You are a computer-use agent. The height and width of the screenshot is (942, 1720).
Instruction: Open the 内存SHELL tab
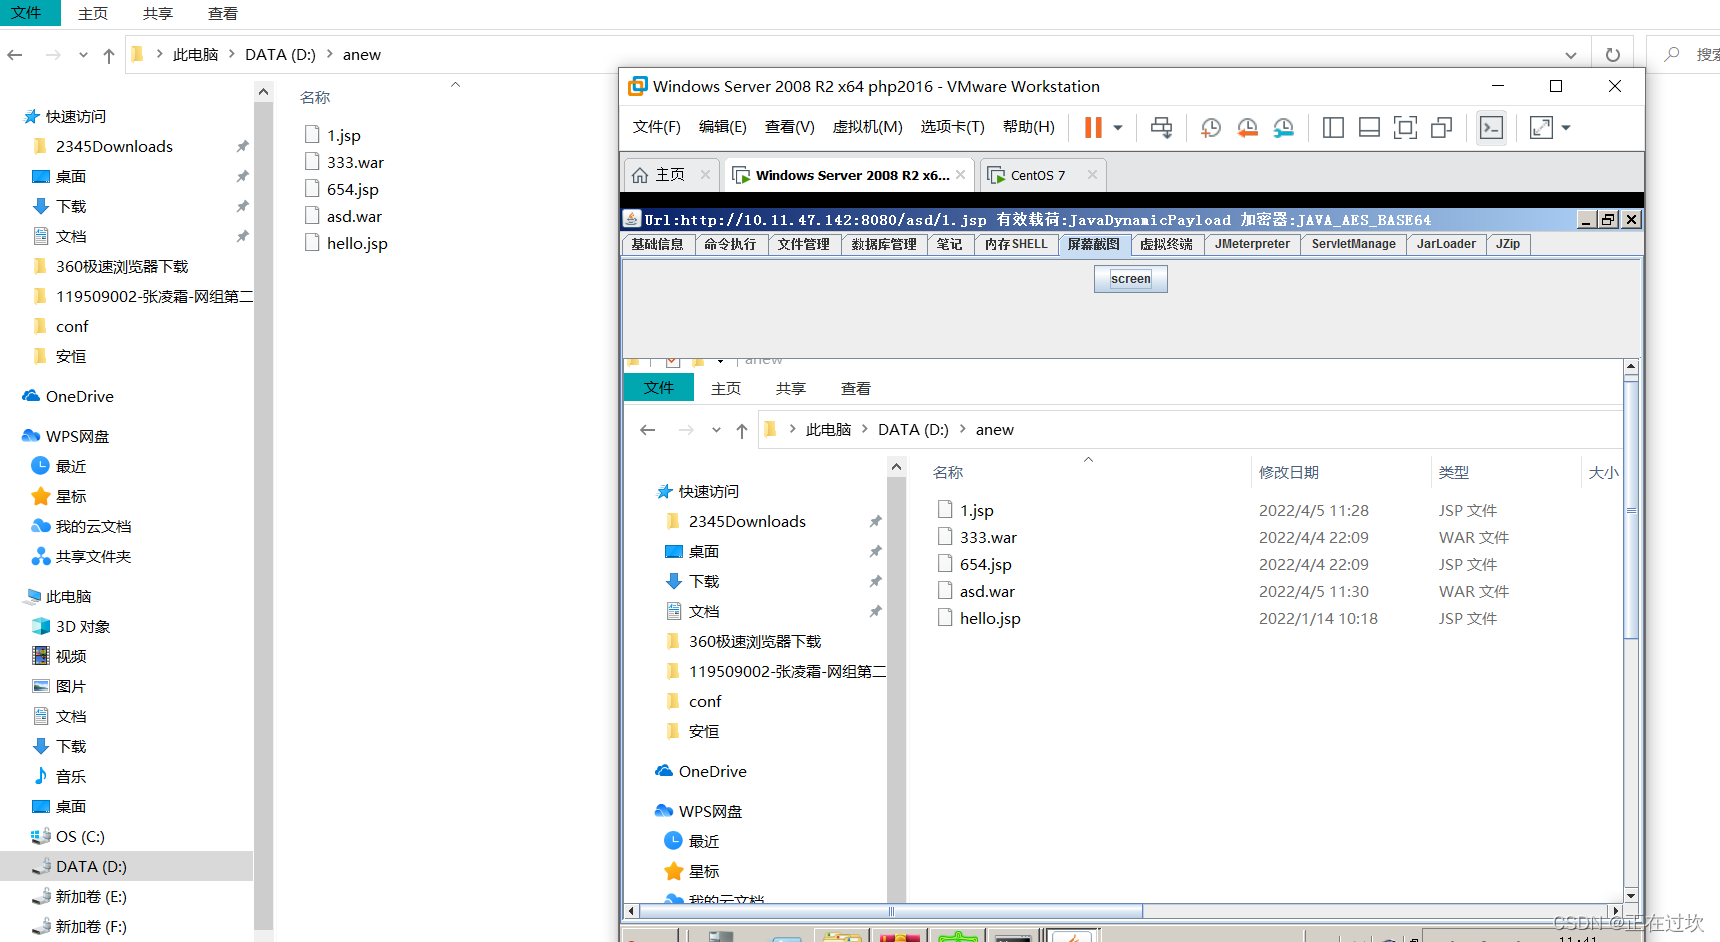(1016, 244)
